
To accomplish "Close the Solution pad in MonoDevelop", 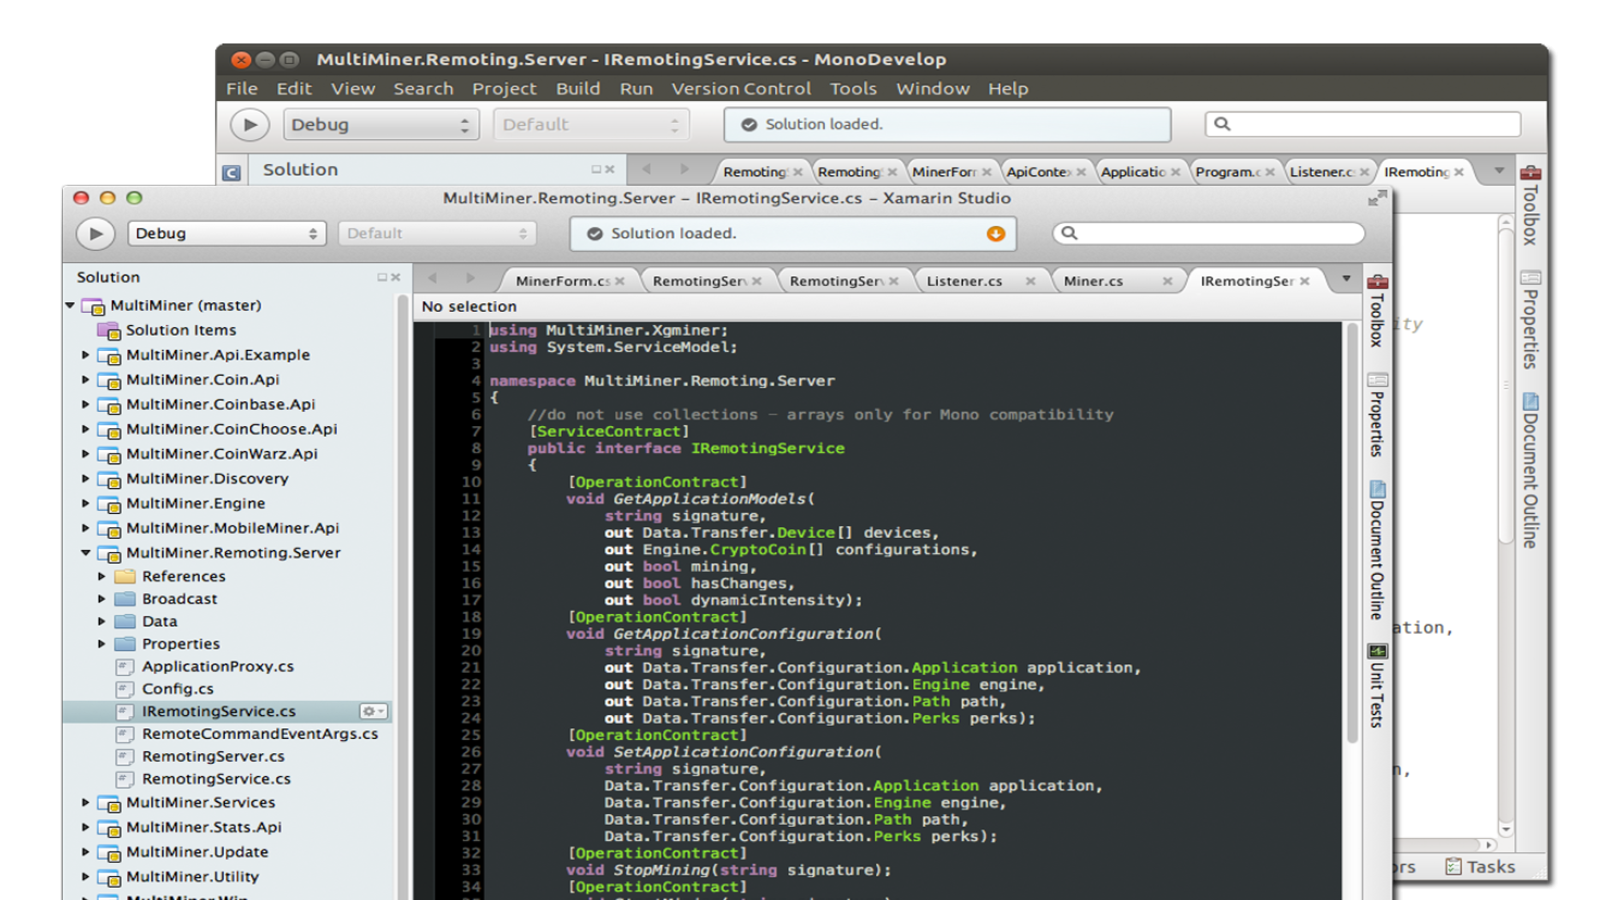I will pyautogui.click(x=610, y=169).
